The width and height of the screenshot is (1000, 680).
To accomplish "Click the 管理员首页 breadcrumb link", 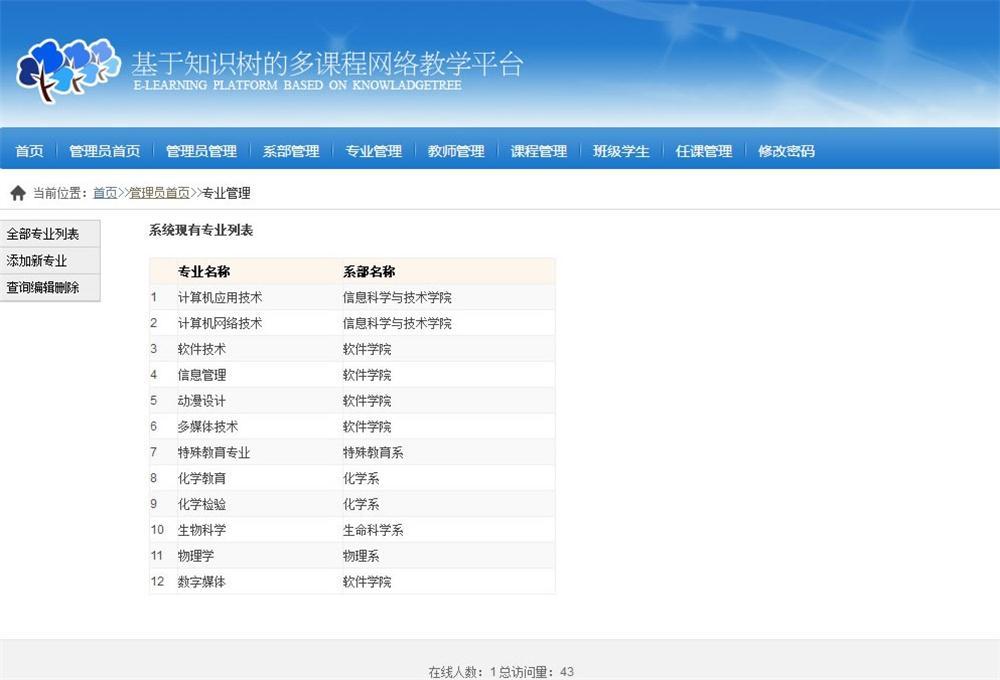I will coord(159,193).
